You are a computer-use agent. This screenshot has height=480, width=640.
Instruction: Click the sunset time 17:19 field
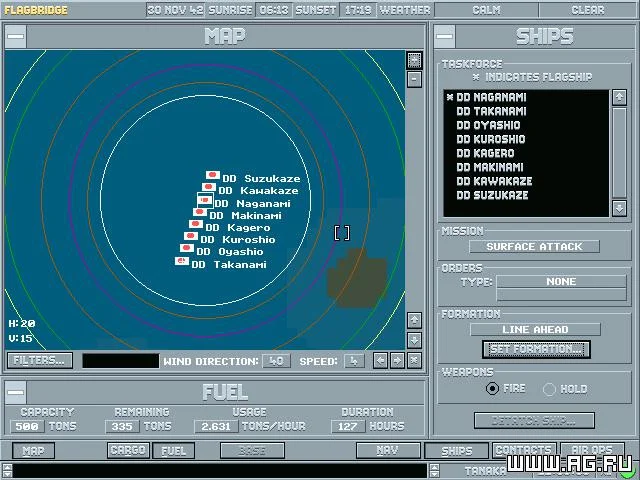(358, 10)
